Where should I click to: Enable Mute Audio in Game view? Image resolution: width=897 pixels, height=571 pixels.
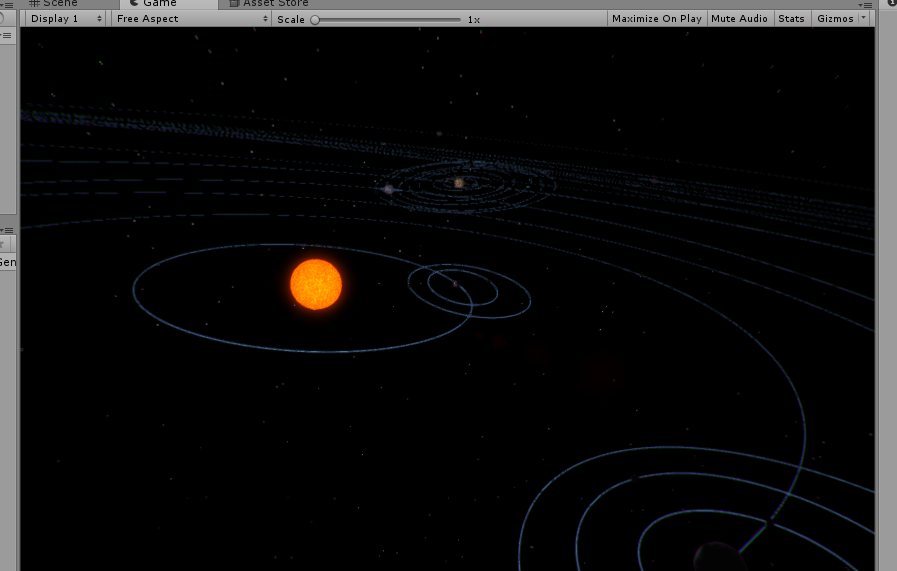coord(739,19)
